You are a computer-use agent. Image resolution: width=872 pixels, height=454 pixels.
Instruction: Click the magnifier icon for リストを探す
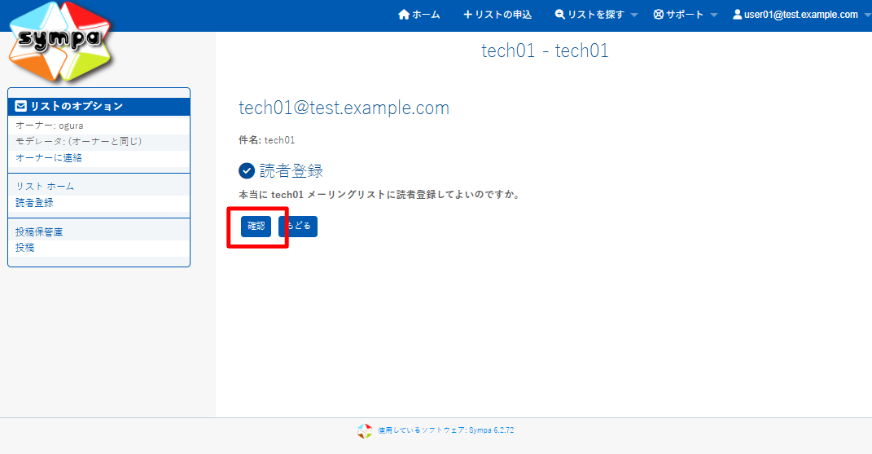(x=560, y=14)
